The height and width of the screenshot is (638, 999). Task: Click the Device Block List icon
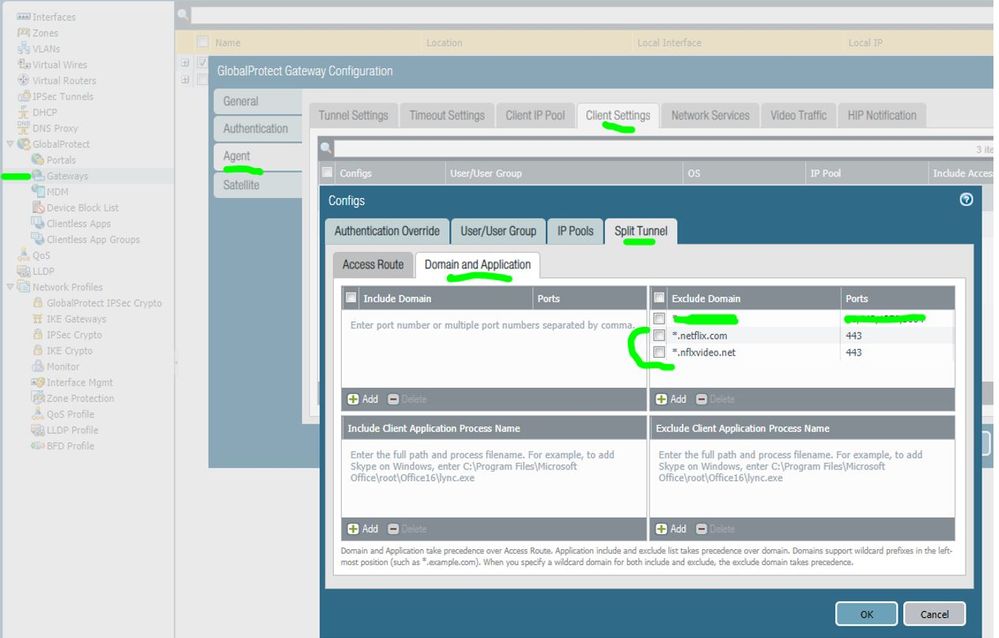tap(38, 208)
